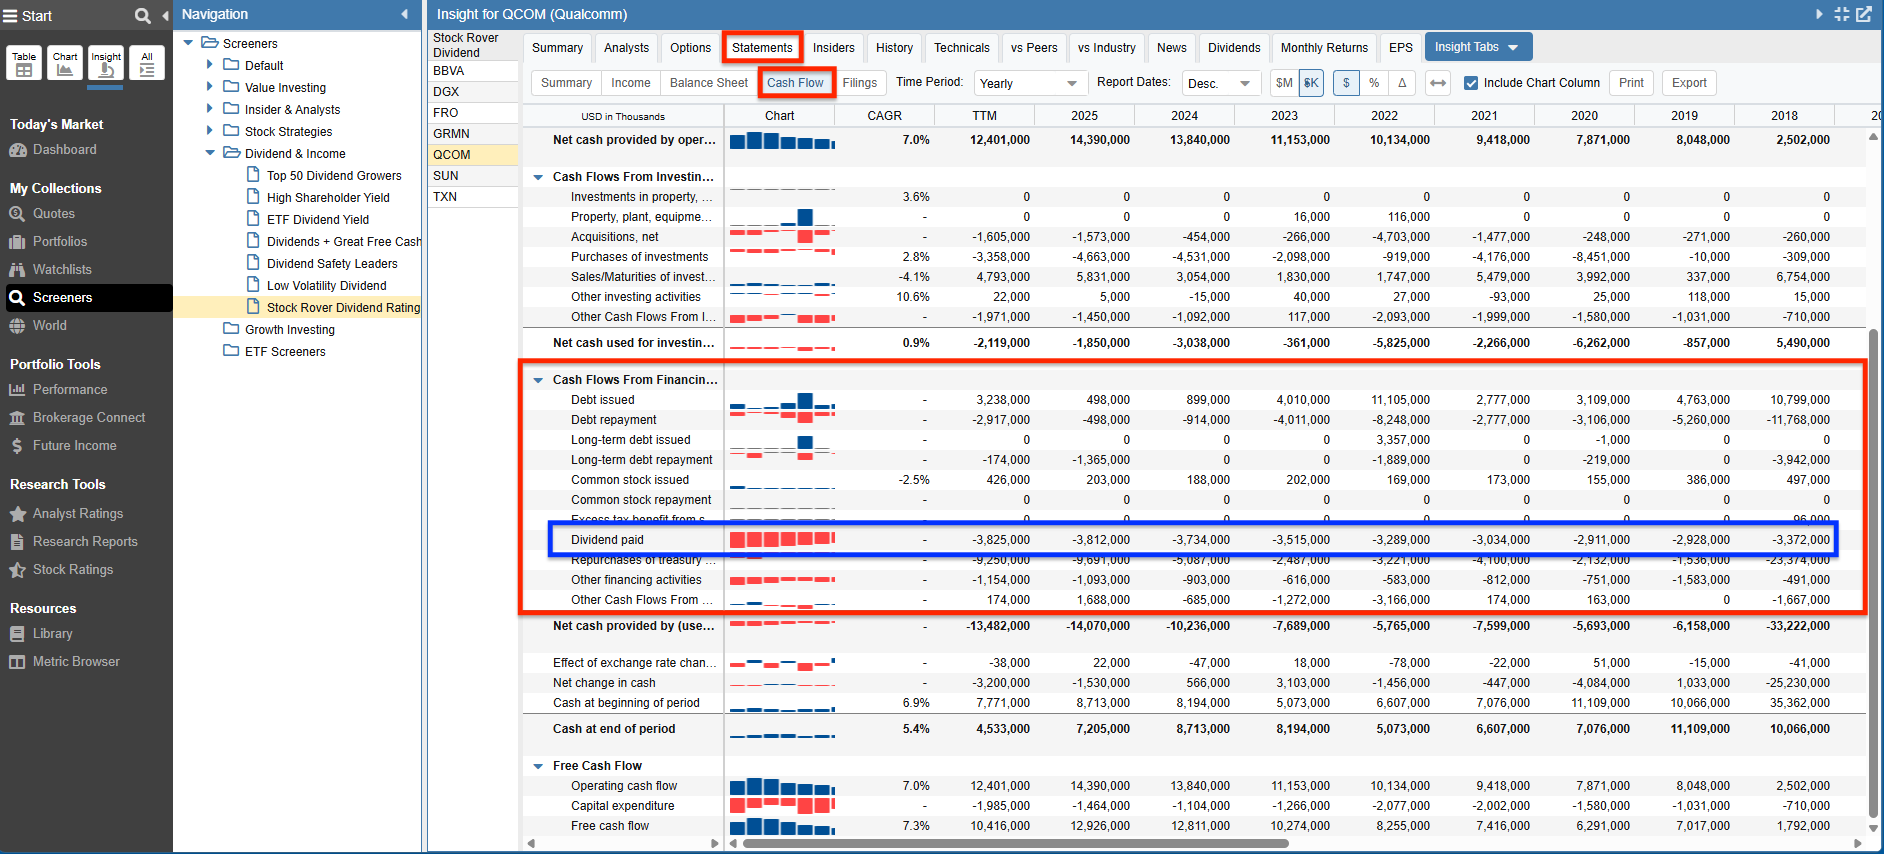Screen dimensions: 1884x854
Task: Pop out the Insight panel into new window
Action: pos(1864,14)
